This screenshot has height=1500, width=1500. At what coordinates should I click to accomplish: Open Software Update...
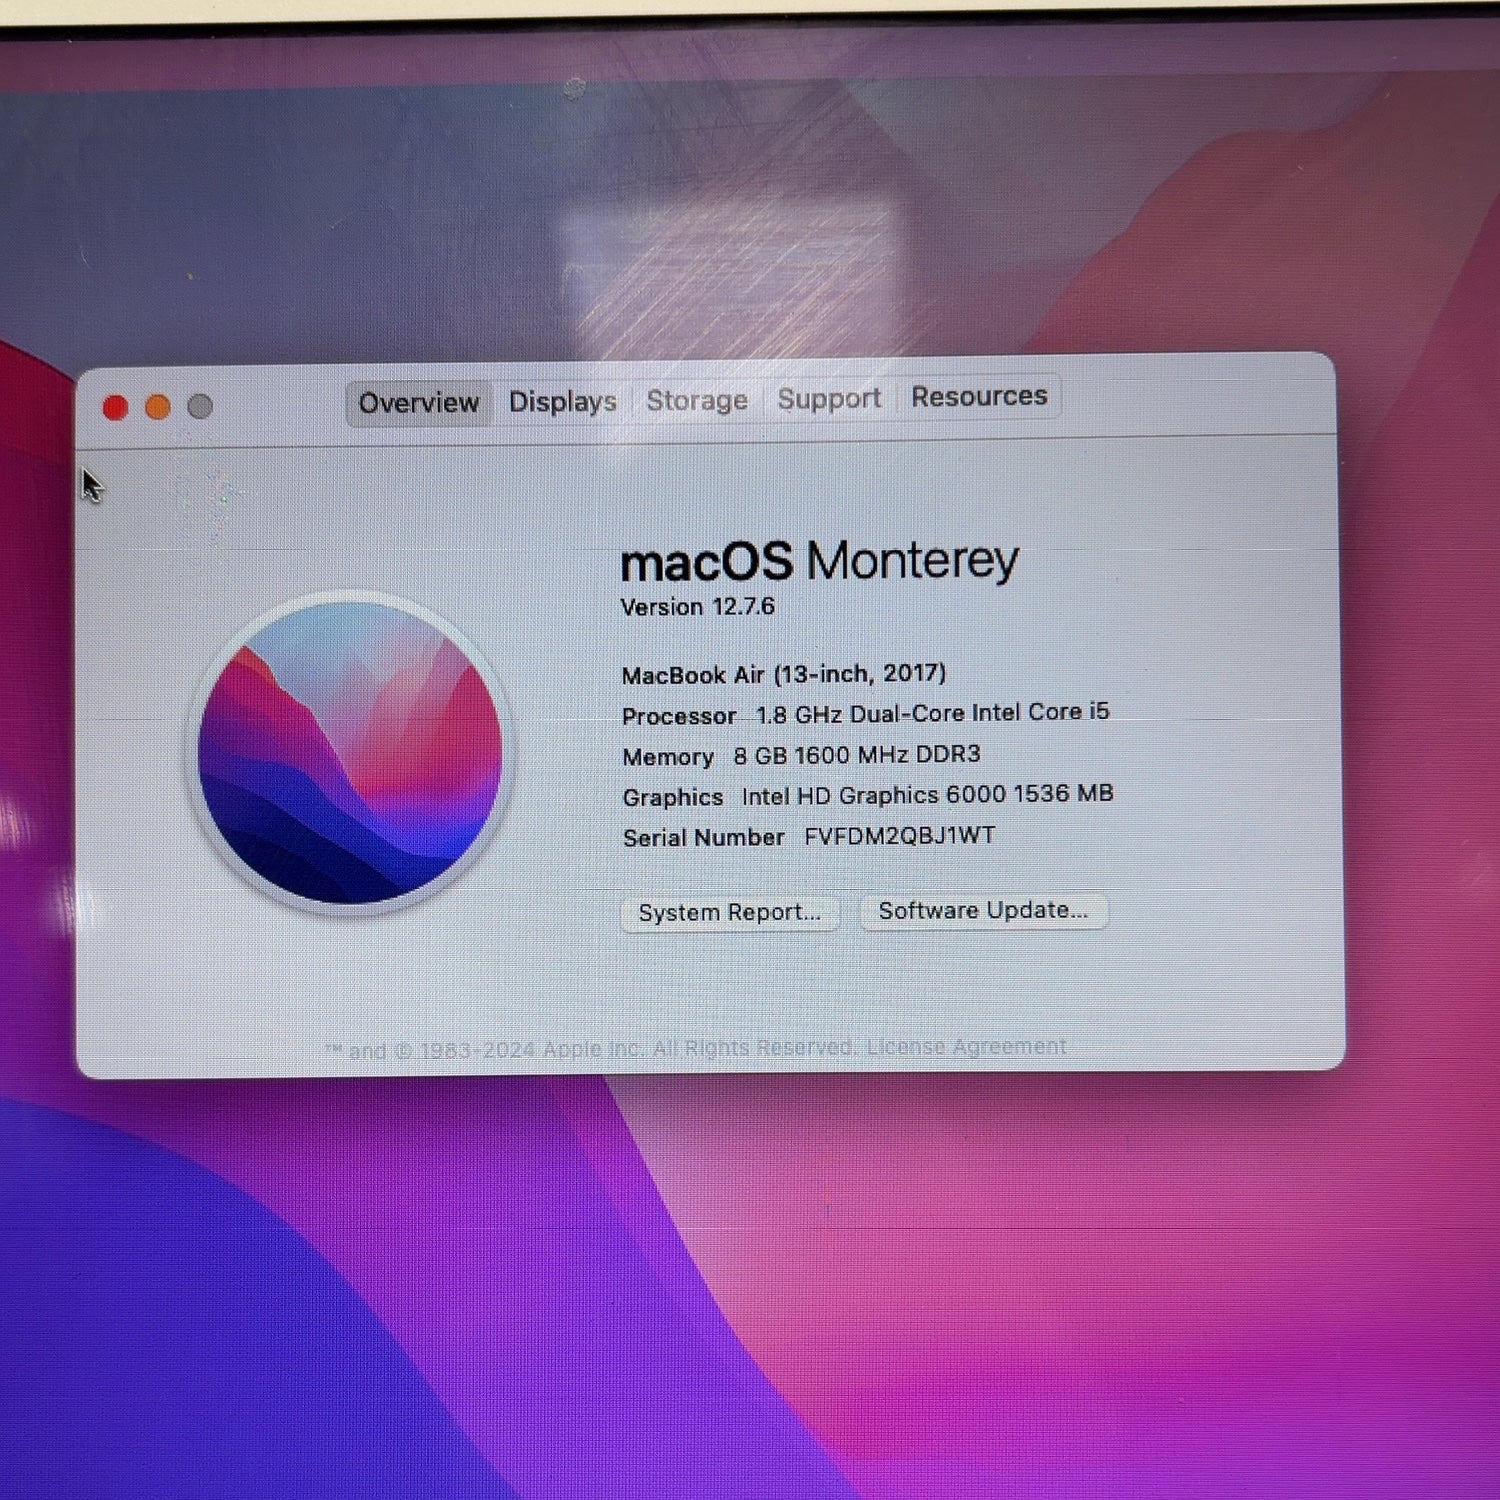tap(984, 910)
